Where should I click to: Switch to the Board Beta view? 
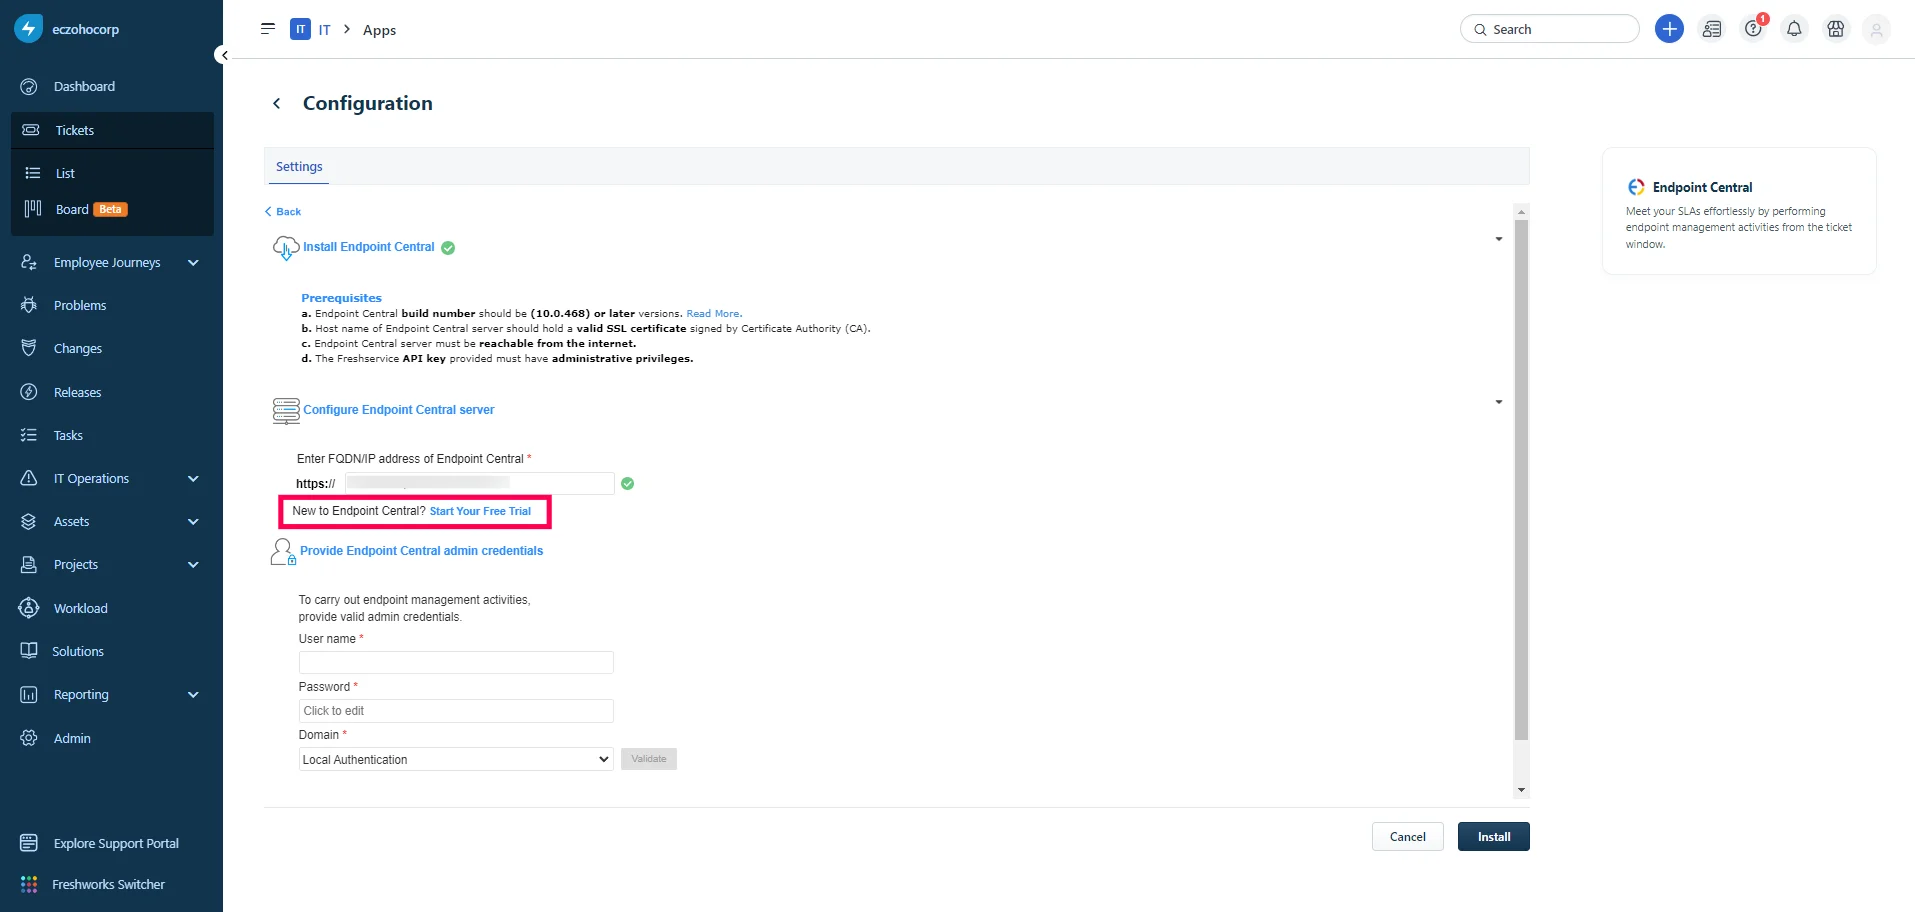point(91,209)
